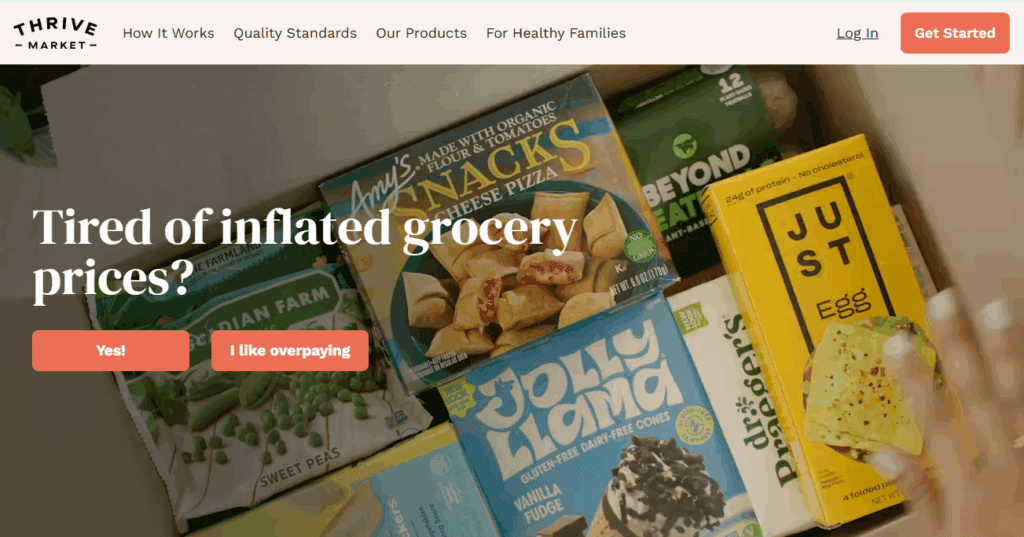1024x537 pixels.
Task: Go to Our Products
Action: click(x=421, y=33)
